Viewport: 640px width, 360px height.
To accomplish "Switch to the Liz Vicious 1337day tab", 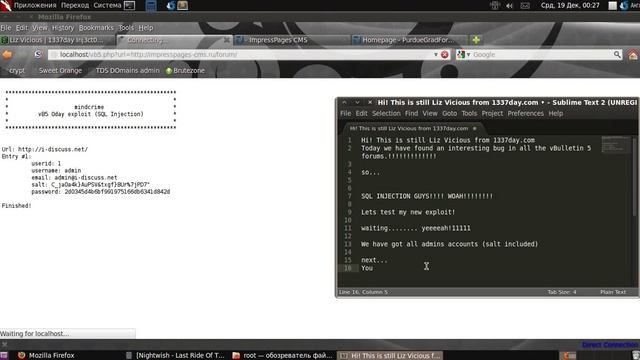I will click(57, 40).
